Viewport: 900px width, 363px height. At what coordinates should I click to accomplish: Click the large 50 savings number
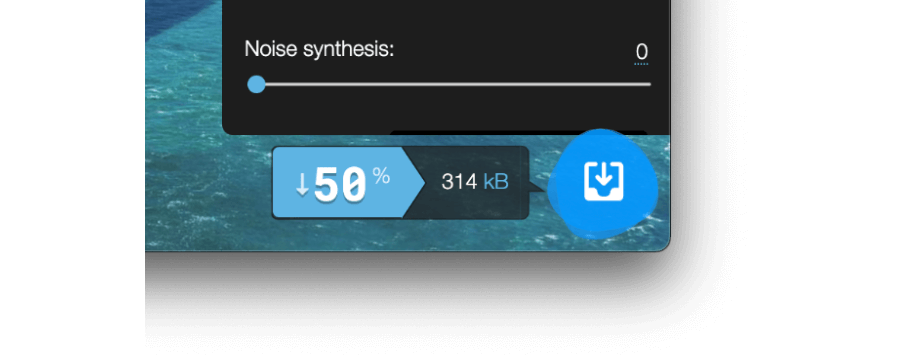pos(340,185)
